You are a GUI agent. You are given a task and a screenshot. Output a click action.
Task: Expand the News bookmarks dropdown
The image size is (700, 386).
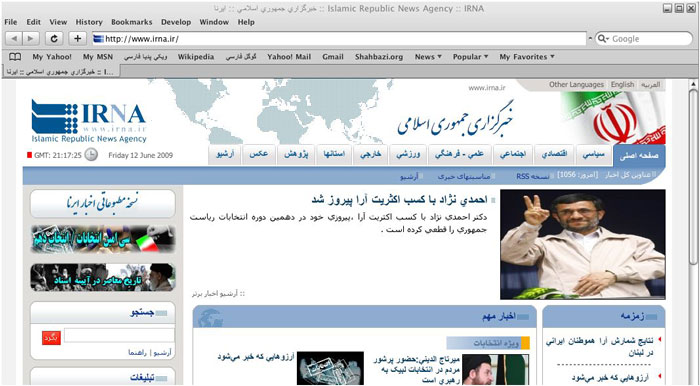click(428, 57)
